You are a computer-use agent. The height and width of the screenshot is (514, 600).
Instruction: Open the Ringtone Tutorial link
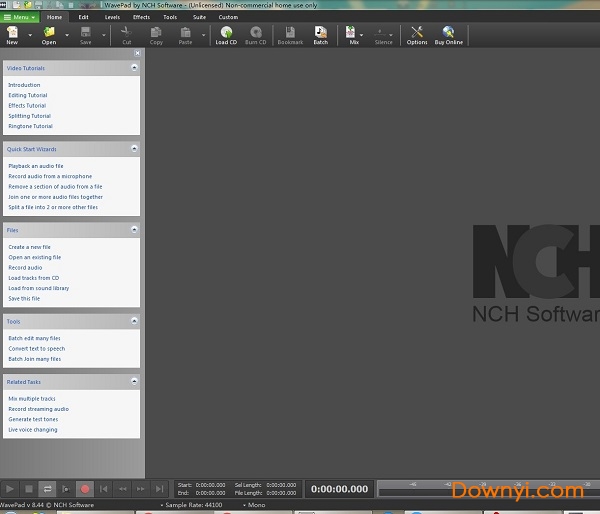(x=30, y=127)
